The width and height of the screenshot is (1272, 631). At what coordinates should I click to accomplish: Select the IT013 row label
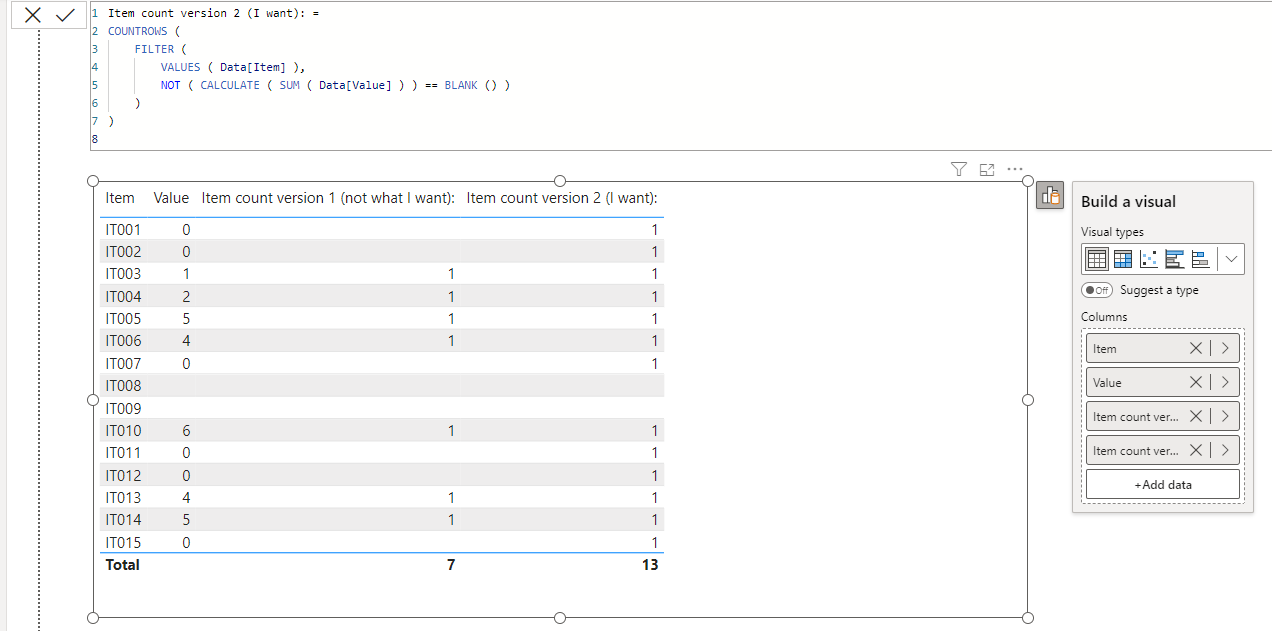123,498
